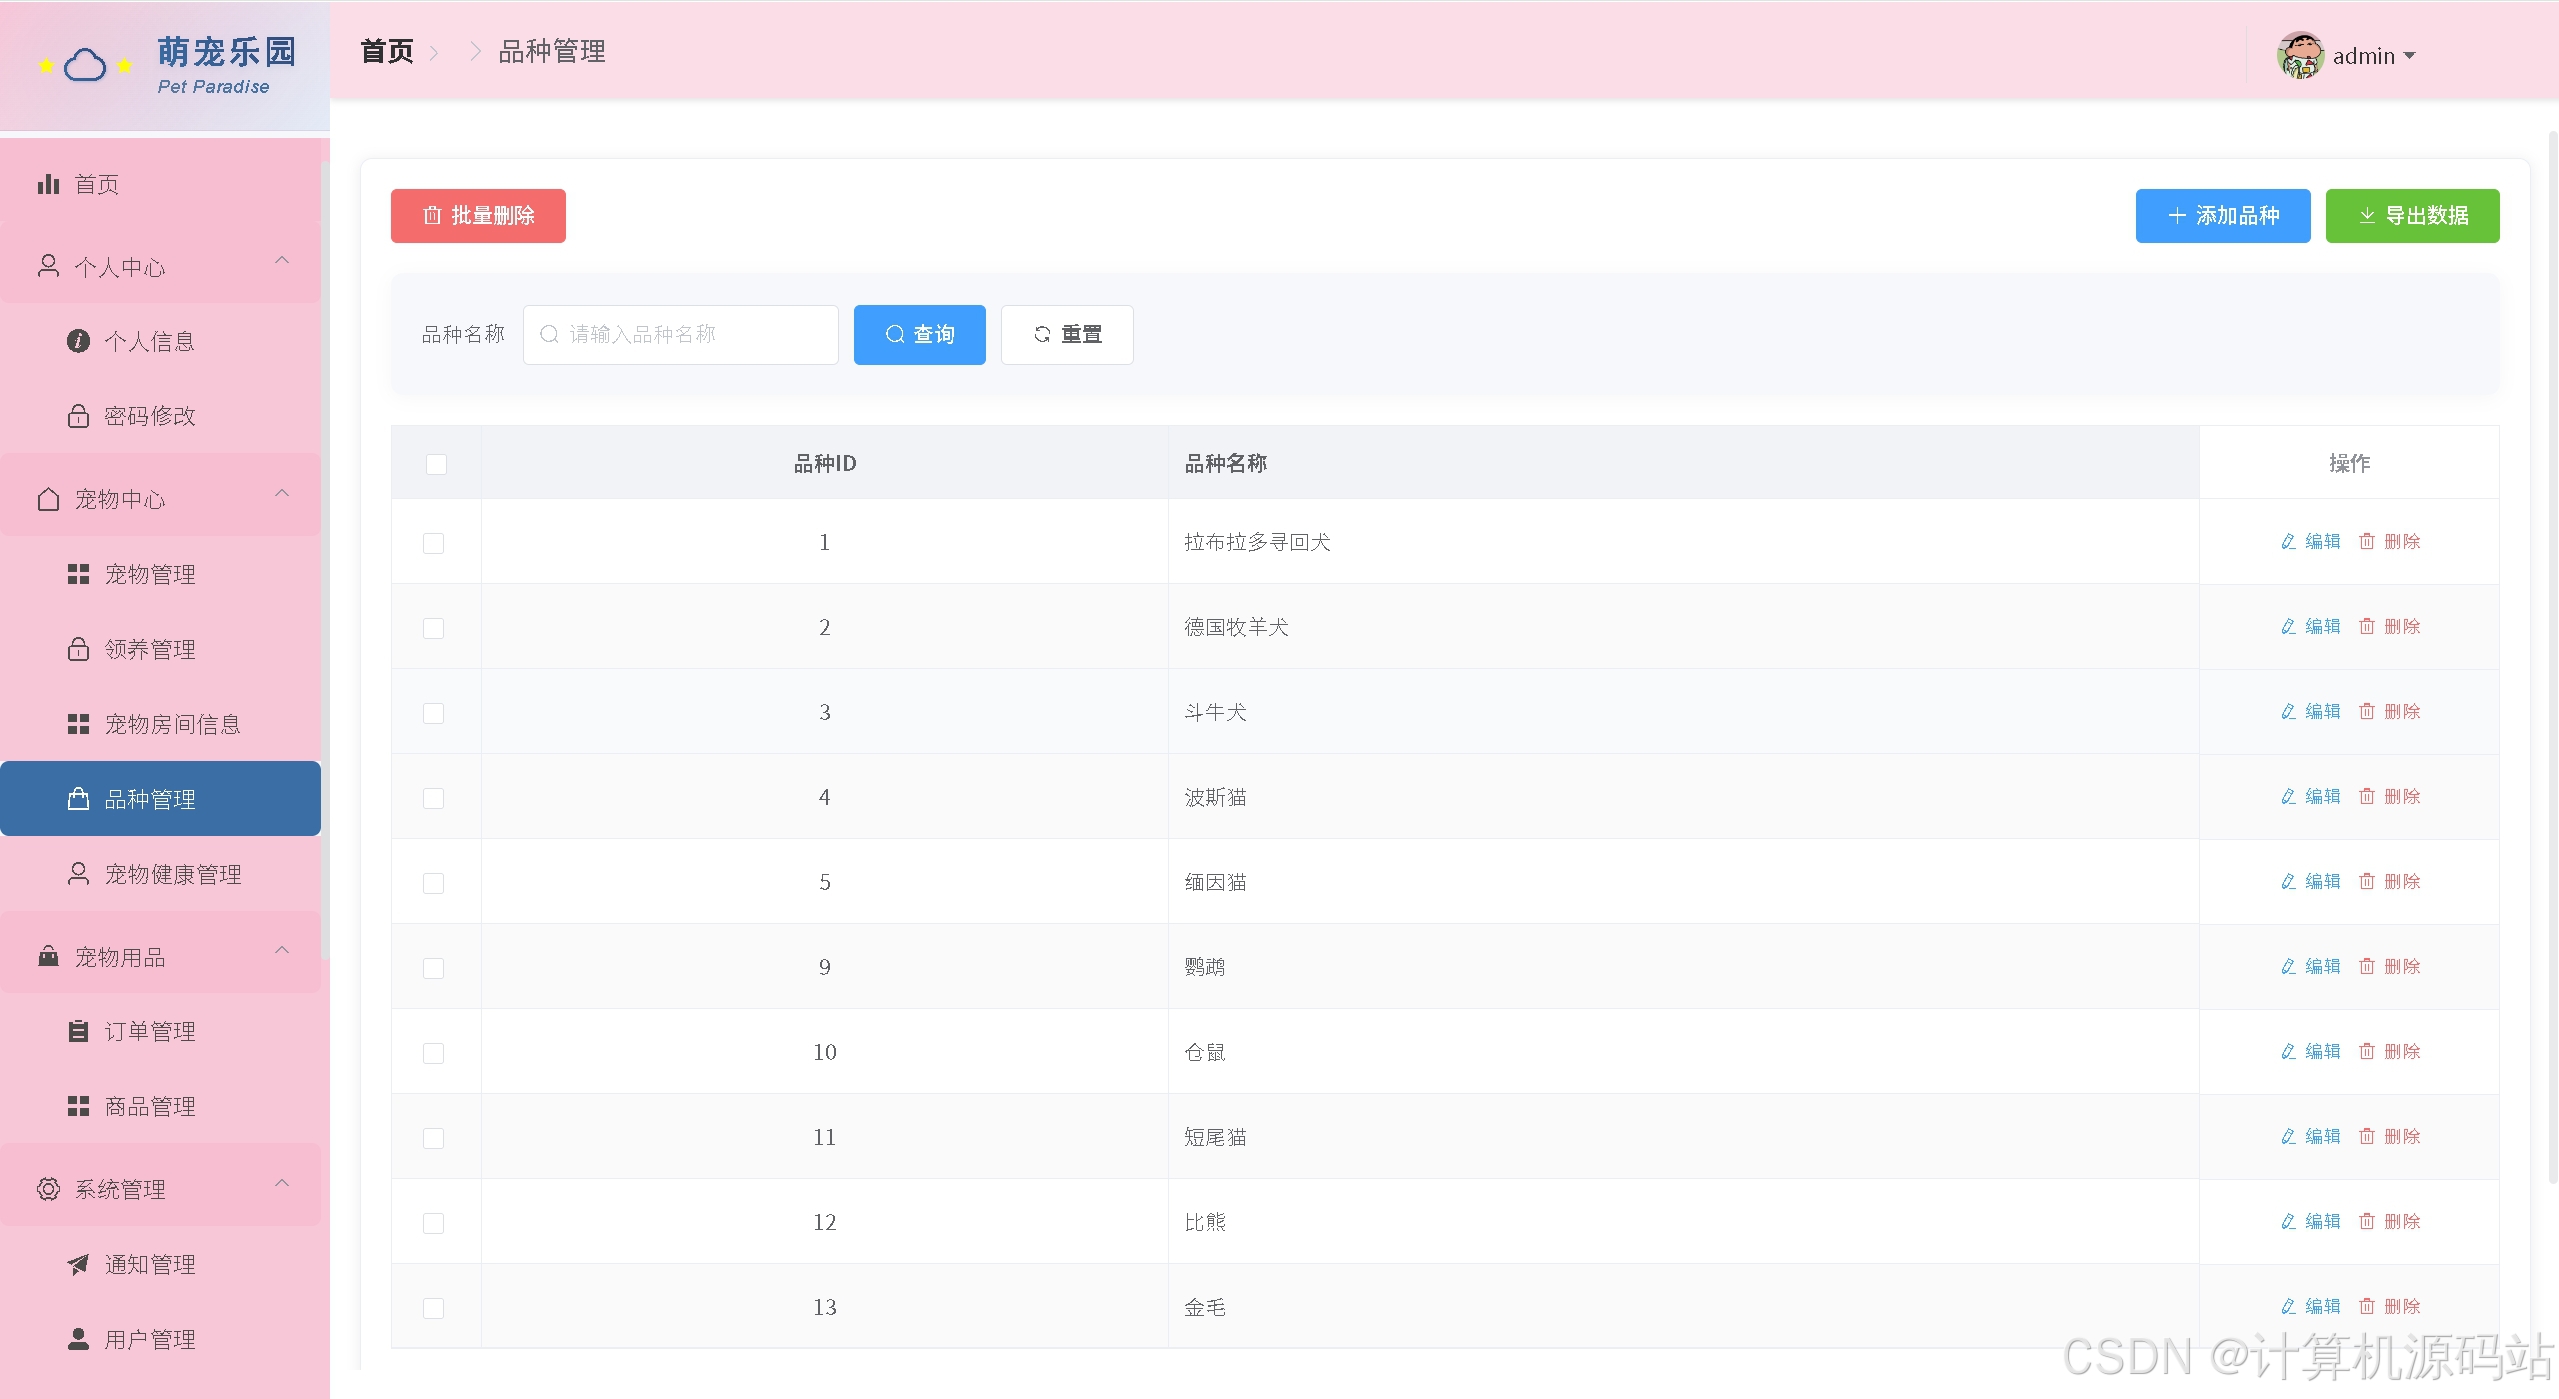Check the checkbox for 仓鼠 row
The image size is (2559, 1399).
433,1053
